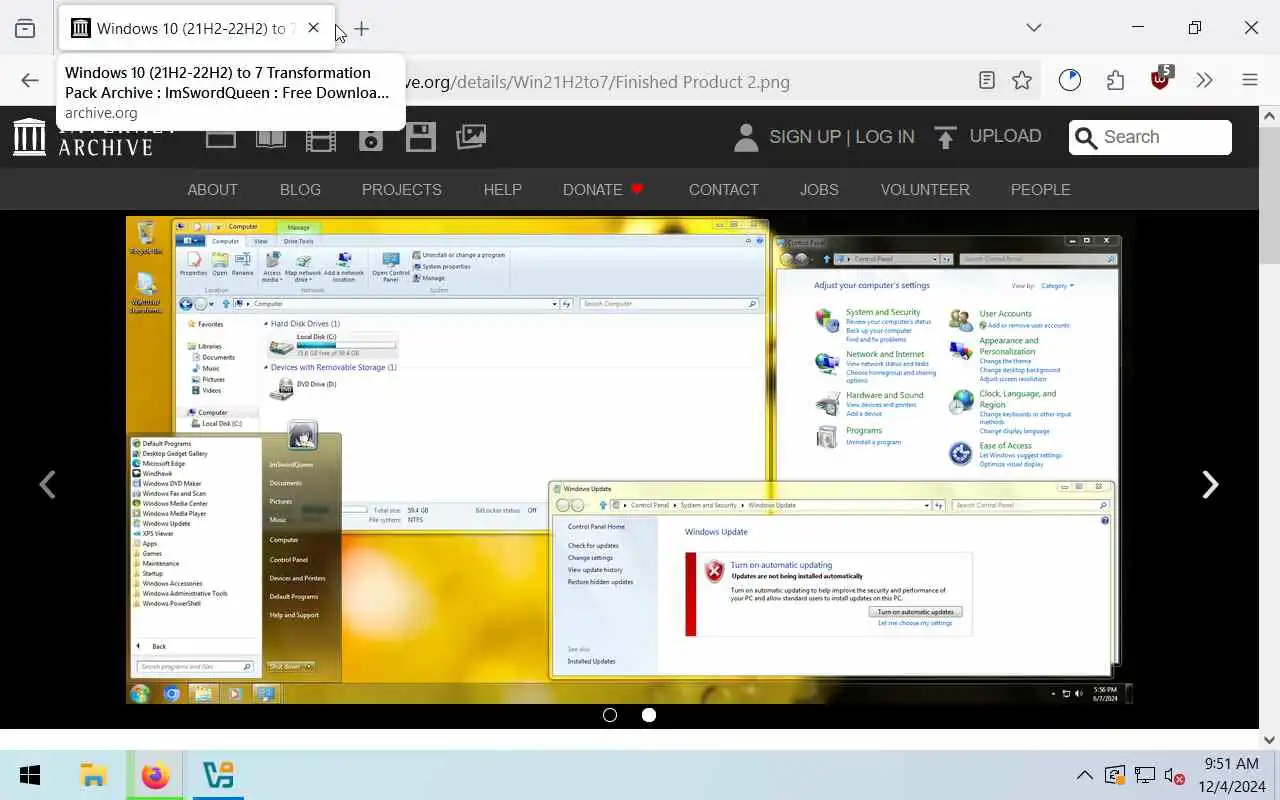The image size is (1280, 800).
Task: Click the Windows 7 transformation screenshot image
Action: [x=629, y=461]
